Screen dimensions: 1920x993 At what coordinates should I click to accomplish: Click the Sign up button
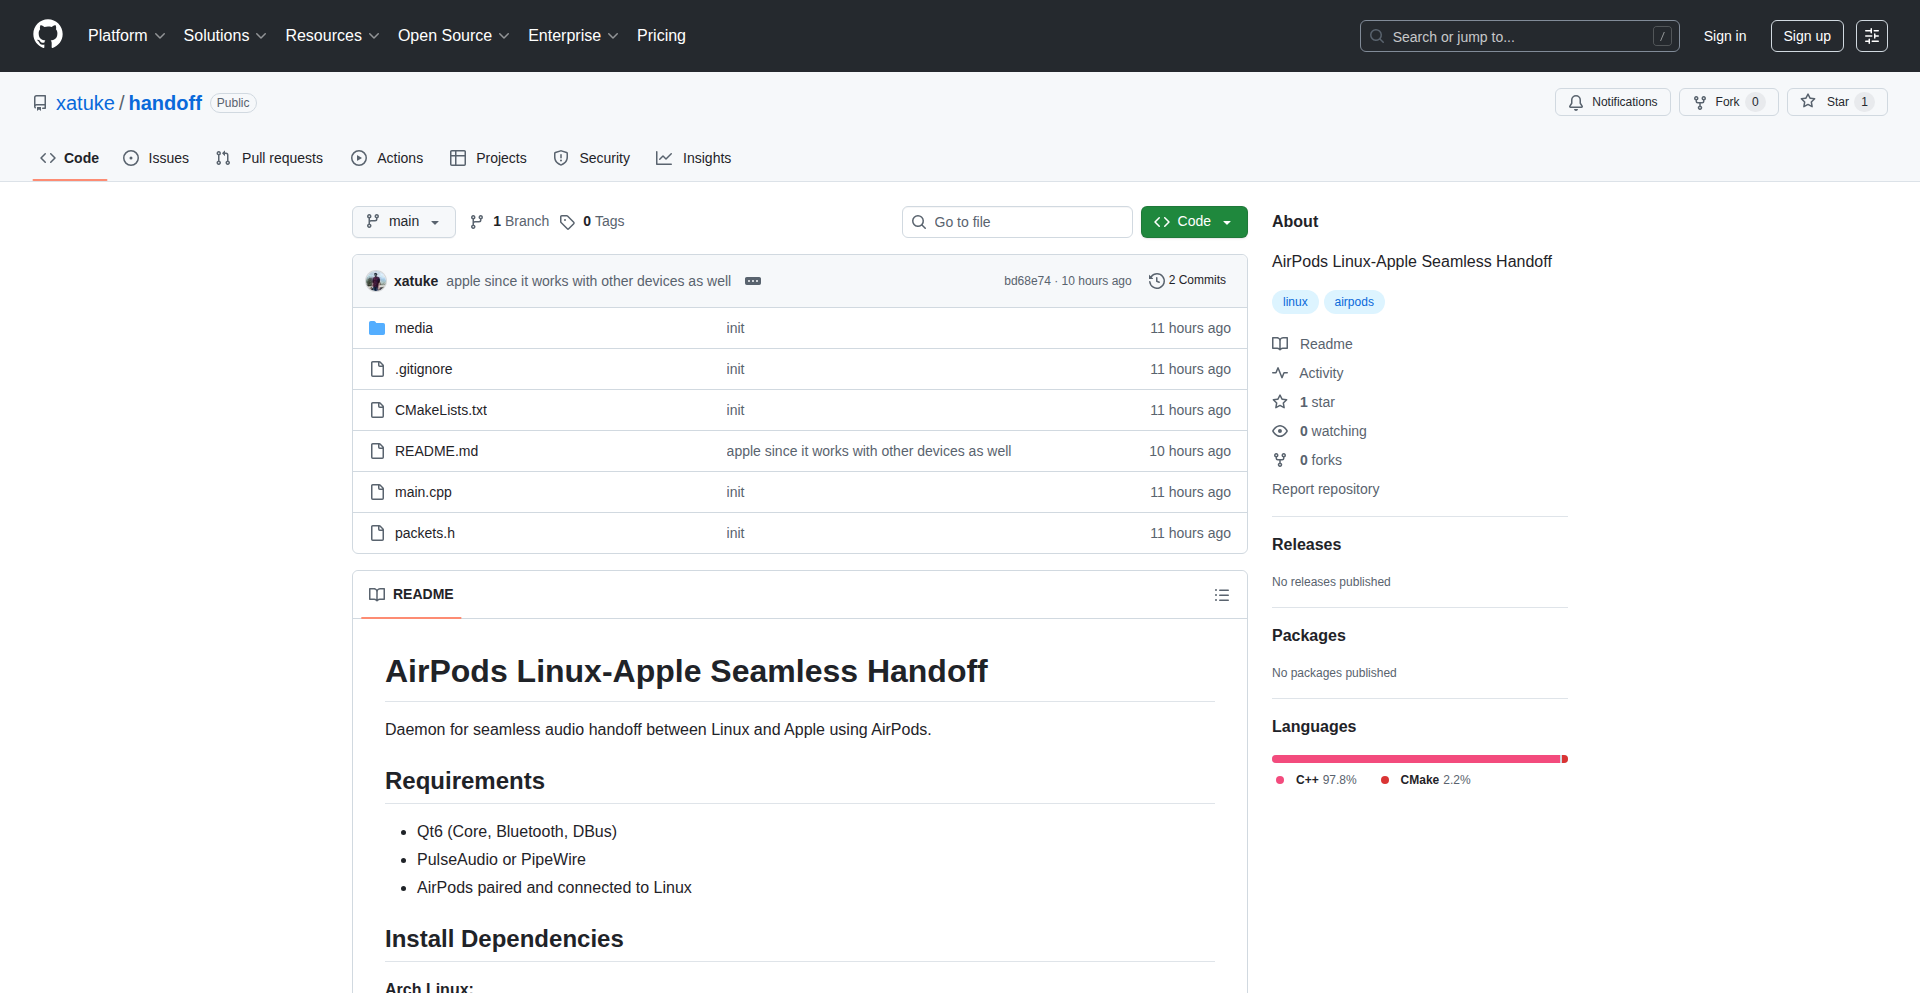pyautogui.click(x=1806, y=35)
